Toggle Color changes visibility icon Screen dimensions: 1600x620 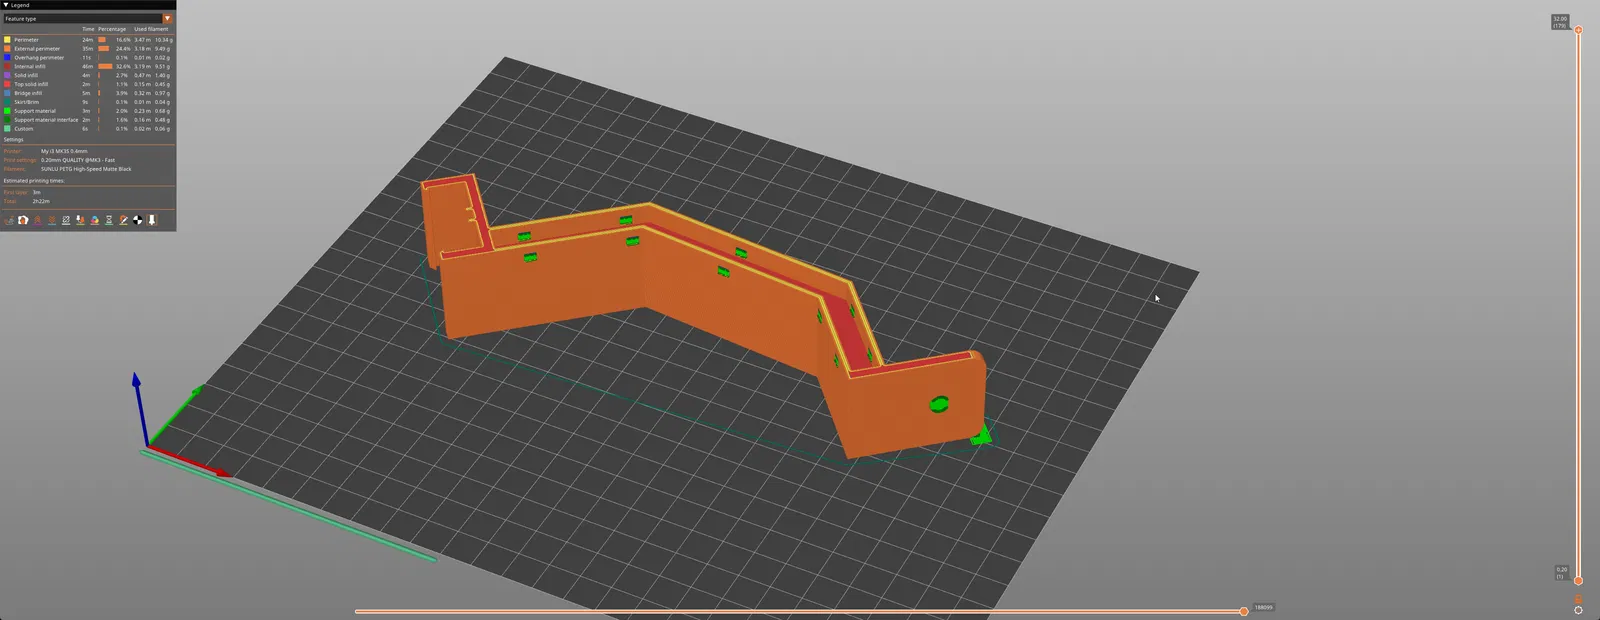pyautogui.click(x=95, y=220)
